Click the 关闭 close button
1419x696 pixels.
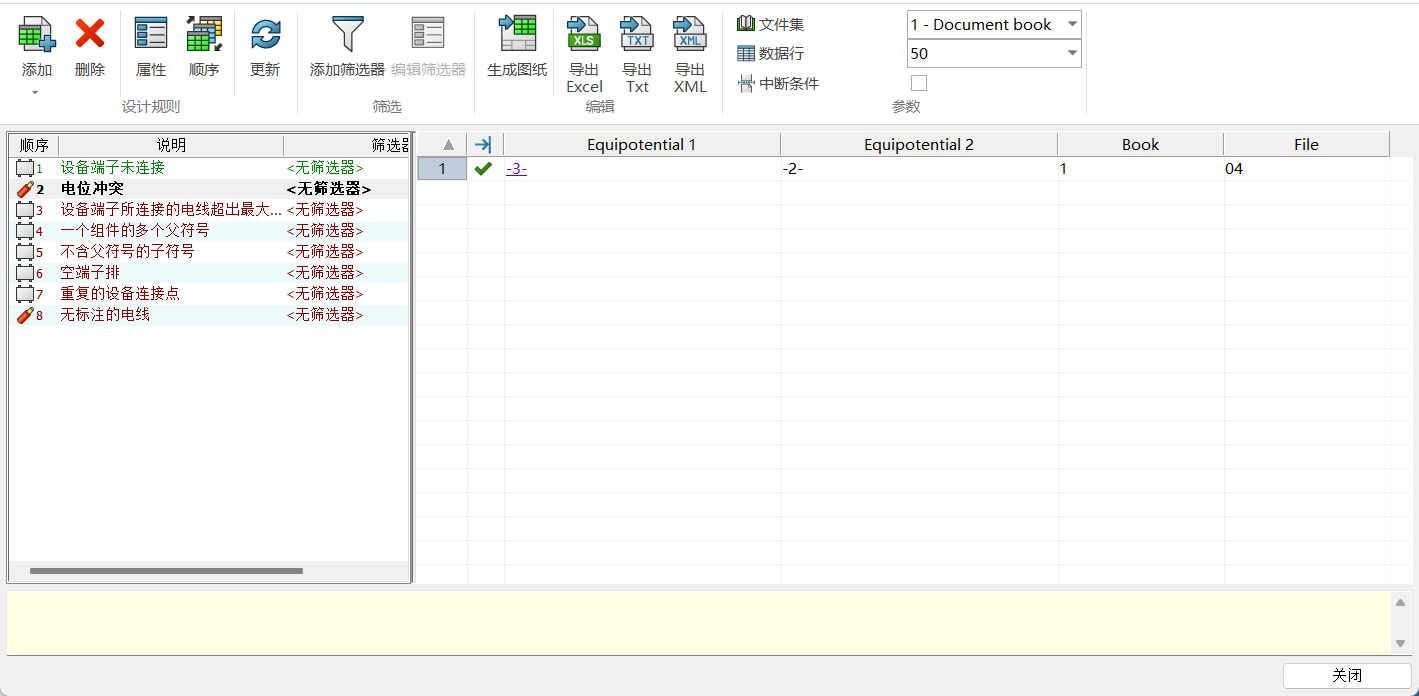pyautogui.click(x=1346, y=676)
